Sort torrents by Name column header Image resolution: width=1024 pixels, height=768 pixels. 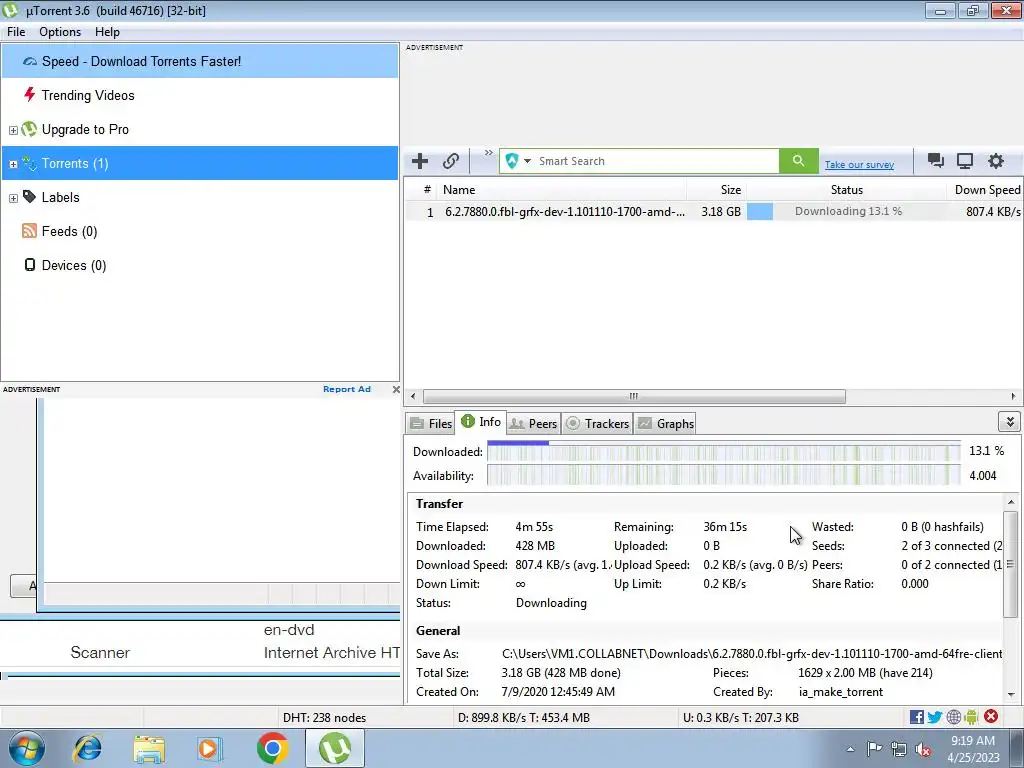point(562,190)
